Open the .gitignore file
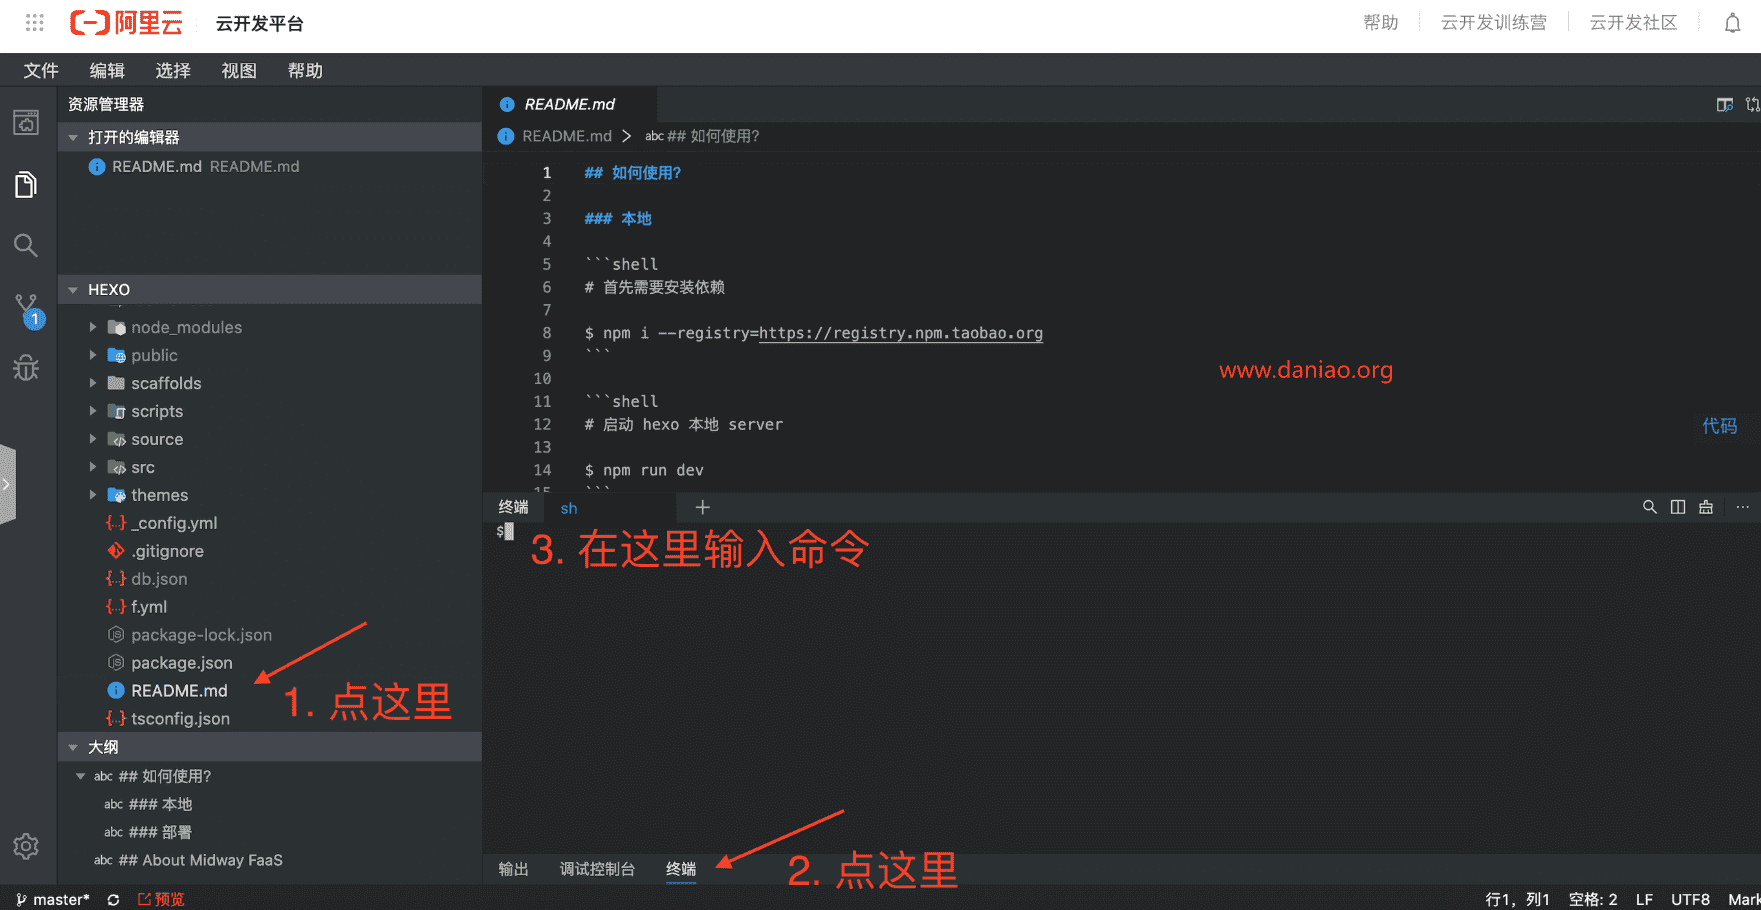Viewport: 1761px width, 910px height. [167, 551]
